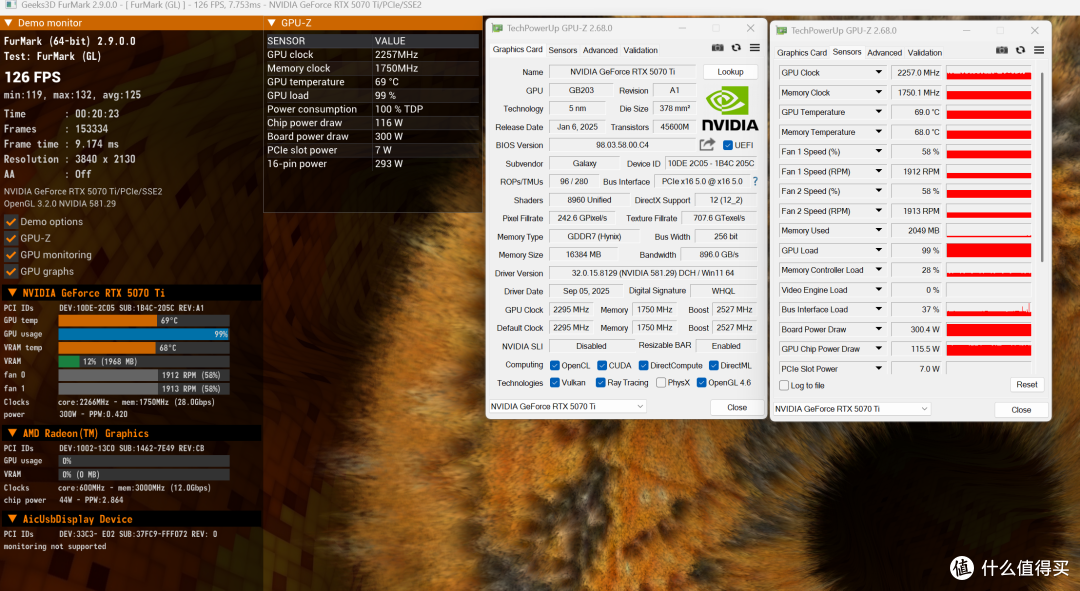Collapse the AMD Radeon(TM) Graphics section
The height and width of the screenshot is (591, 1080).
[x=12, y=433]
